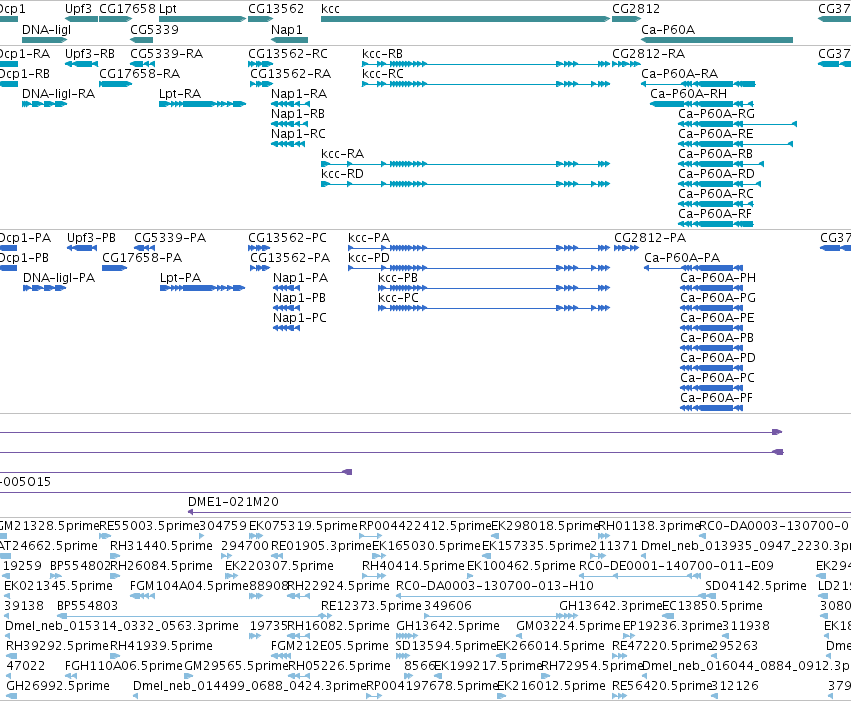This screenshot has height=701, width=851.
Task: Click the Nap1-PC protein label
Action: 300,317
